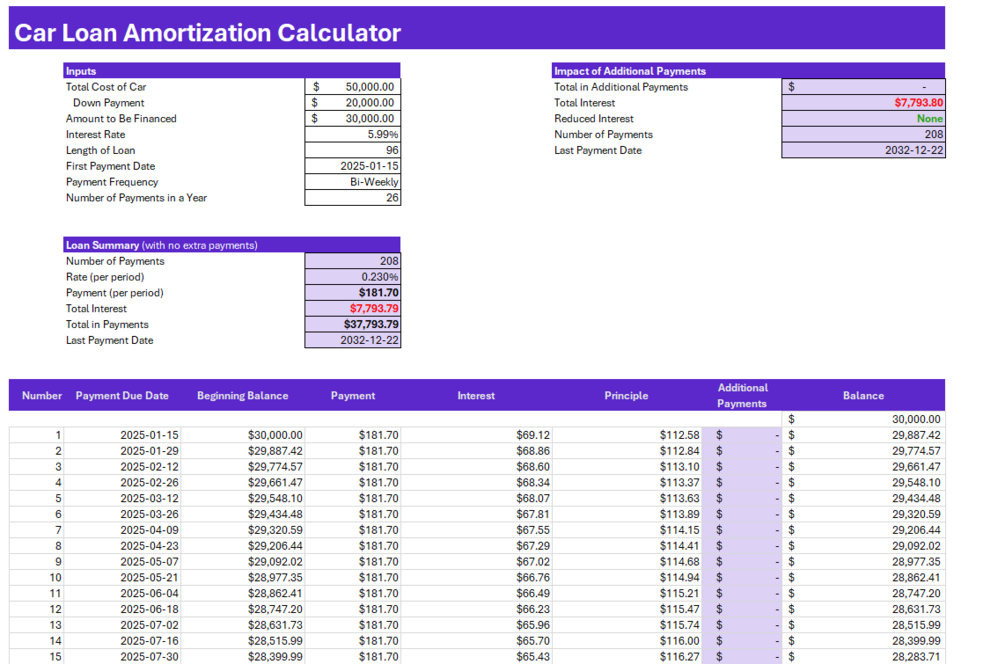Viewport: 1005px width, 664px height.
Task: Click payment due date 2025-04-09
Action: pos(122,530)
